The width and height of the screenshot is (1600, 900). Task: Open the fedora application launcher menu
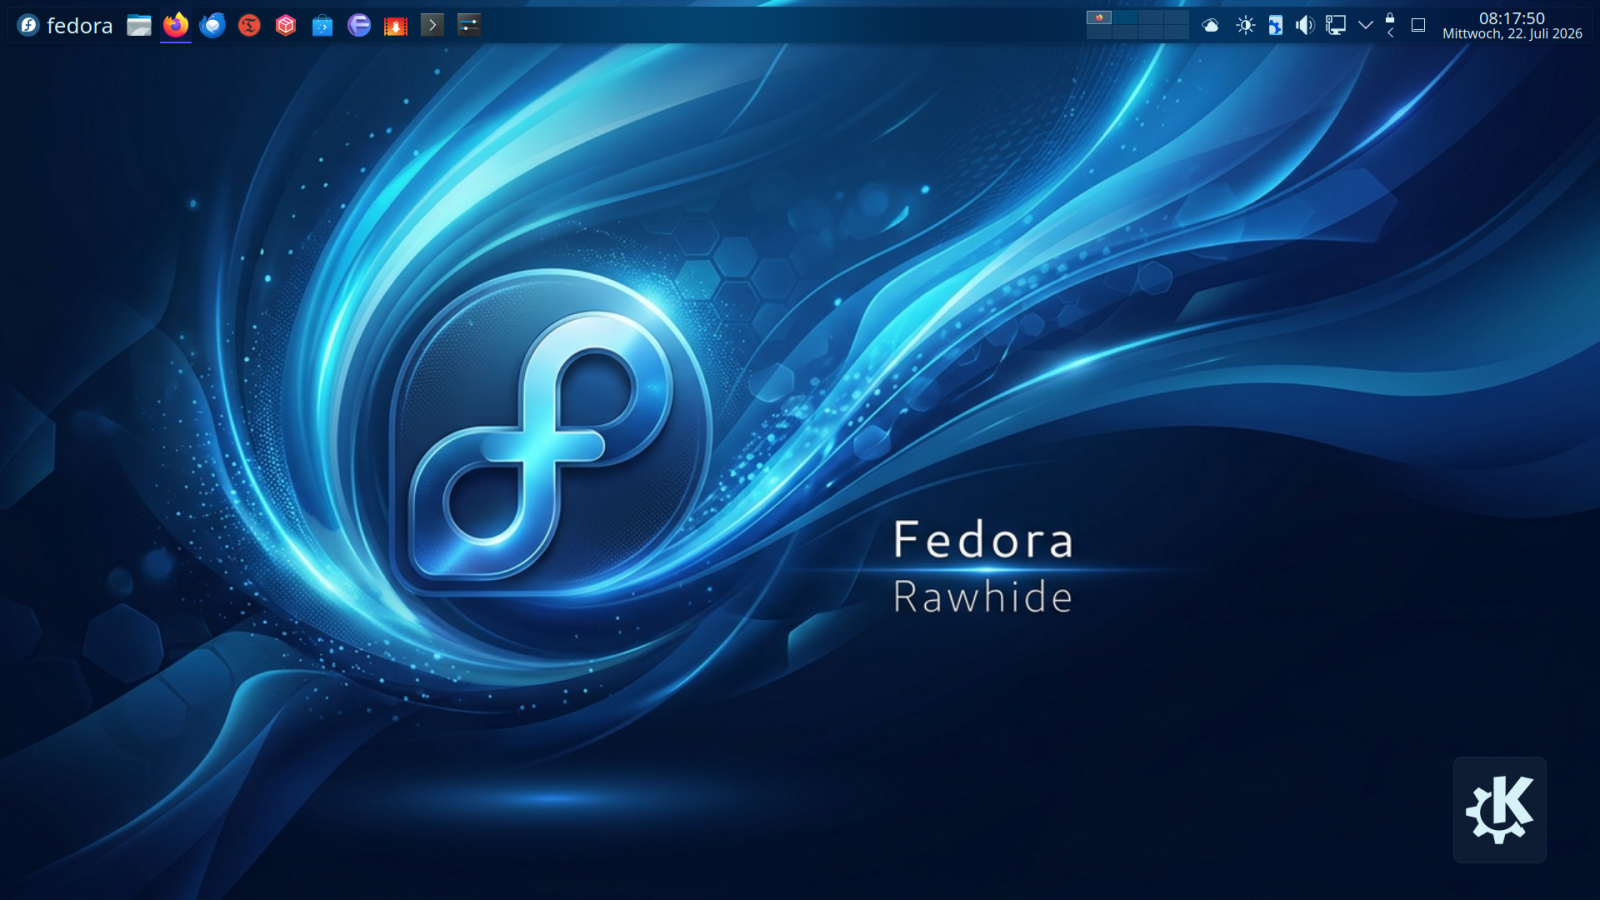65,25
